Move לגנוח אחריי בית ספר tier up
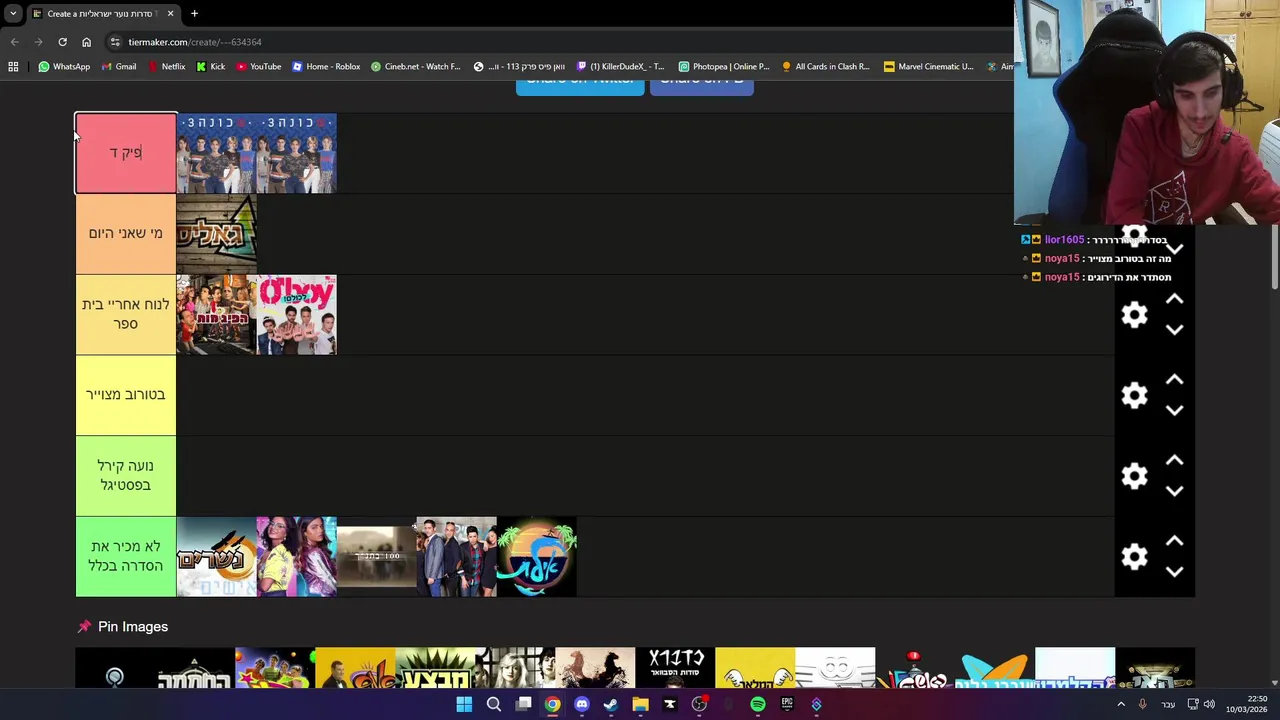 coord(1174,300)
